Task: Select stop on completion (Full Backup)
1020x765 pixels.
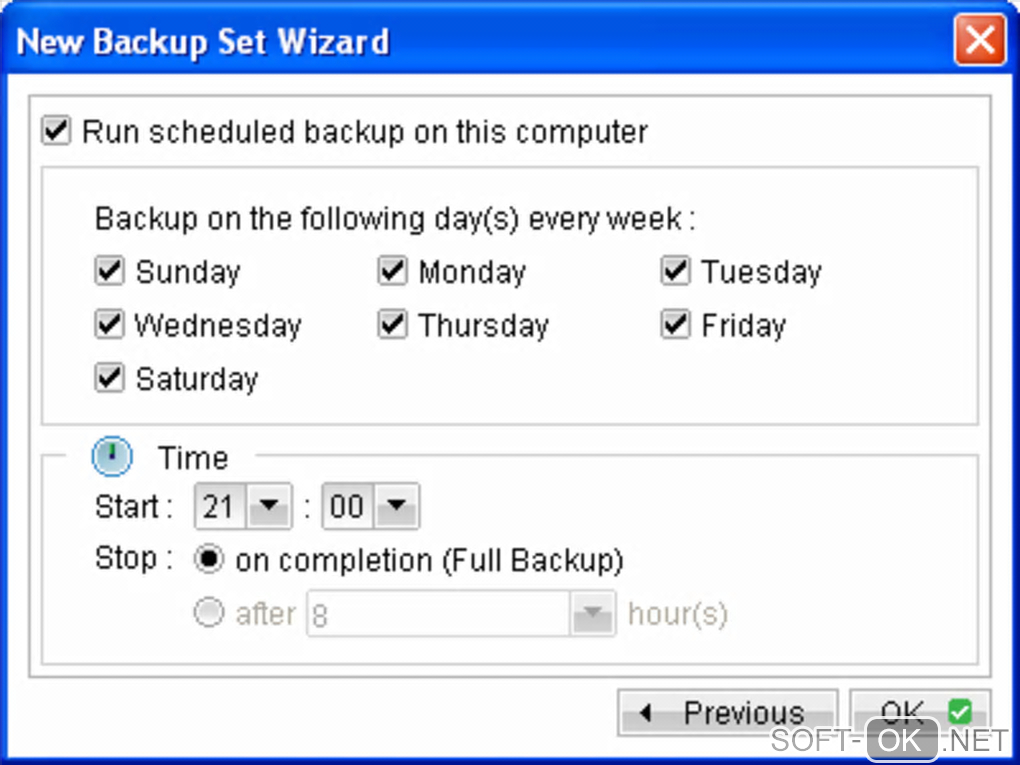Action: (209, 560)
